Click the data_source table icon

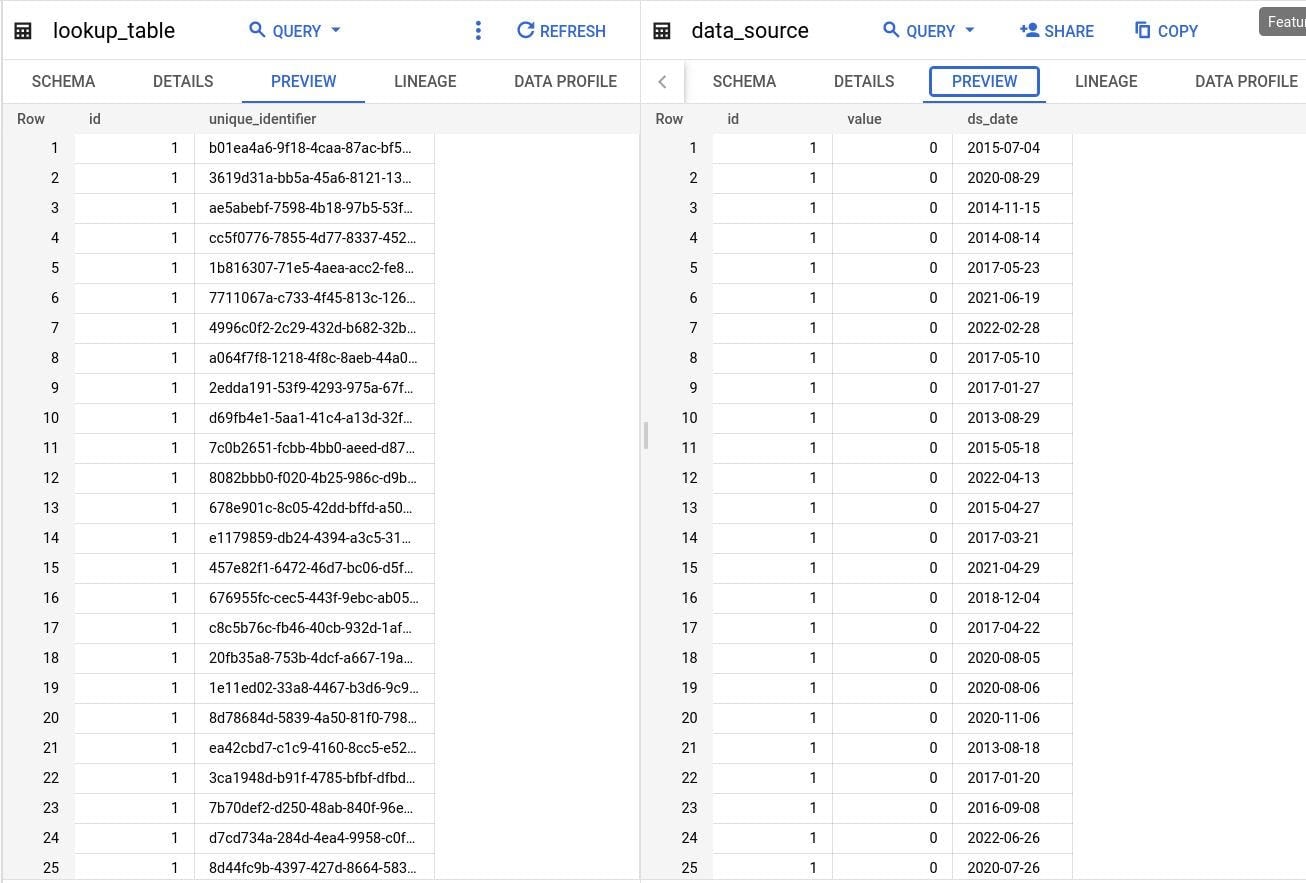tap(662, 31)
